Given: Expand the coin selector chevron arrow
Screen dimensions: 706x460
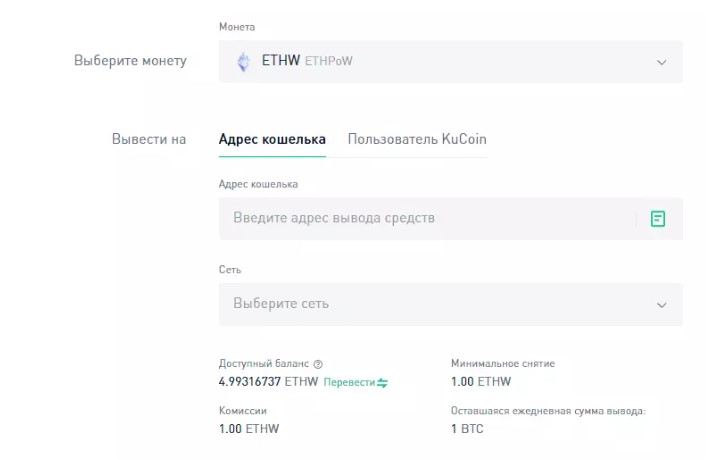Looking at the screenshot, I should click(x=661, y=62).
